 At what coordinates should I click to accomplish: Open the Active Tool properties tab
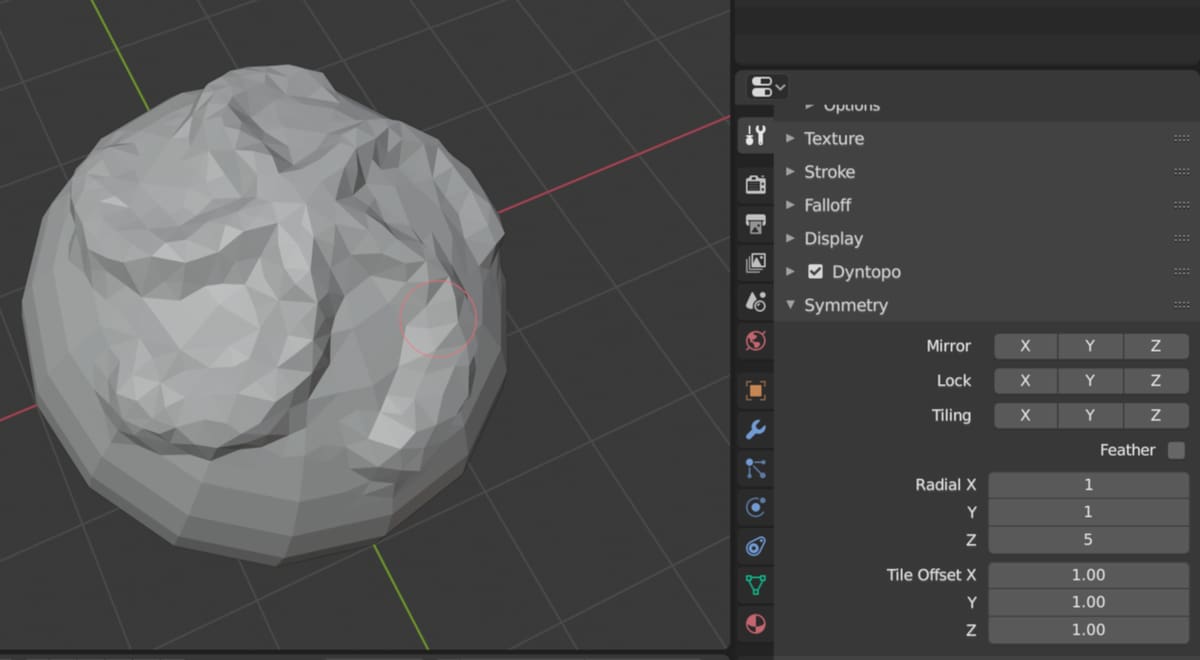(755, 136)
